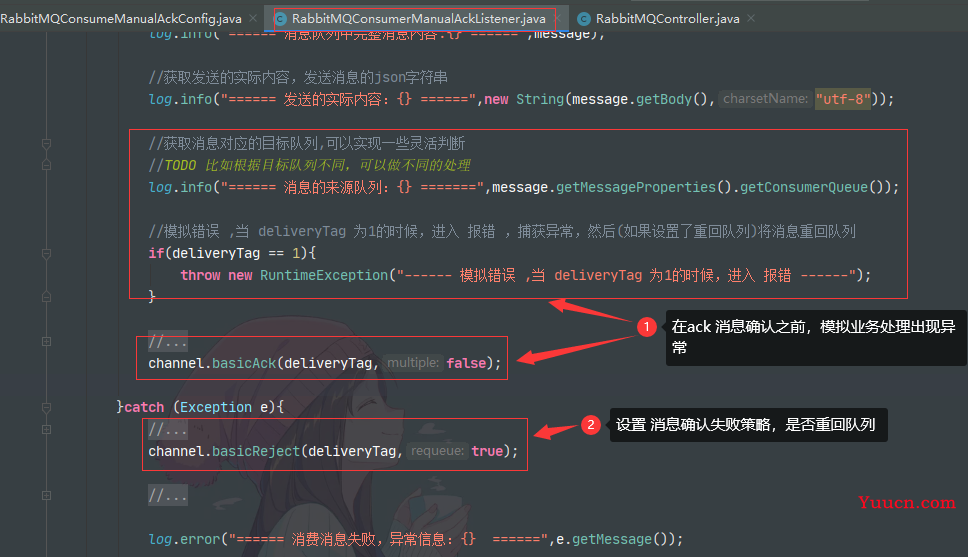
Task: Click 'getConsumerQueue' method call
Action: [804, 187]
